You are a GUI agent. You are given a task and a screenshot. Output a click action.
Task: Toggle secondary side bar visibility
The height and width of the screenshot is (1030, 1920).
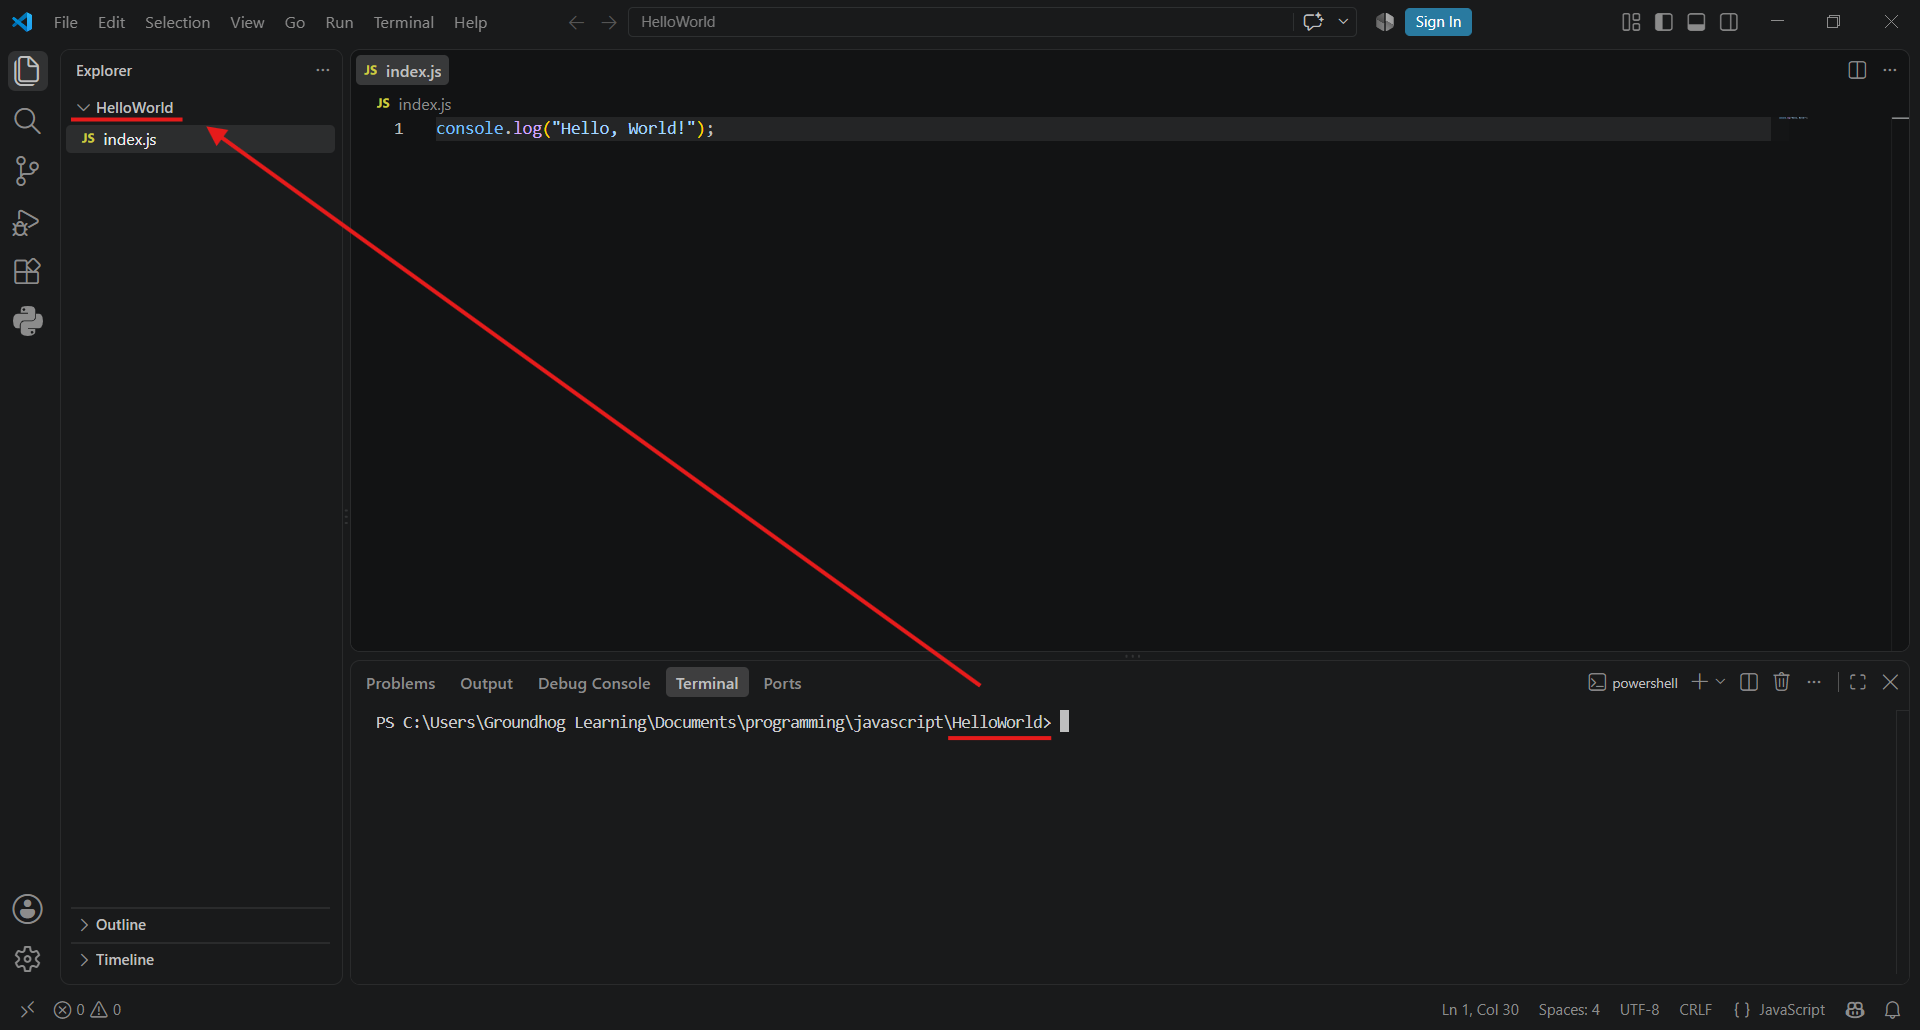tap(1729, 22)
